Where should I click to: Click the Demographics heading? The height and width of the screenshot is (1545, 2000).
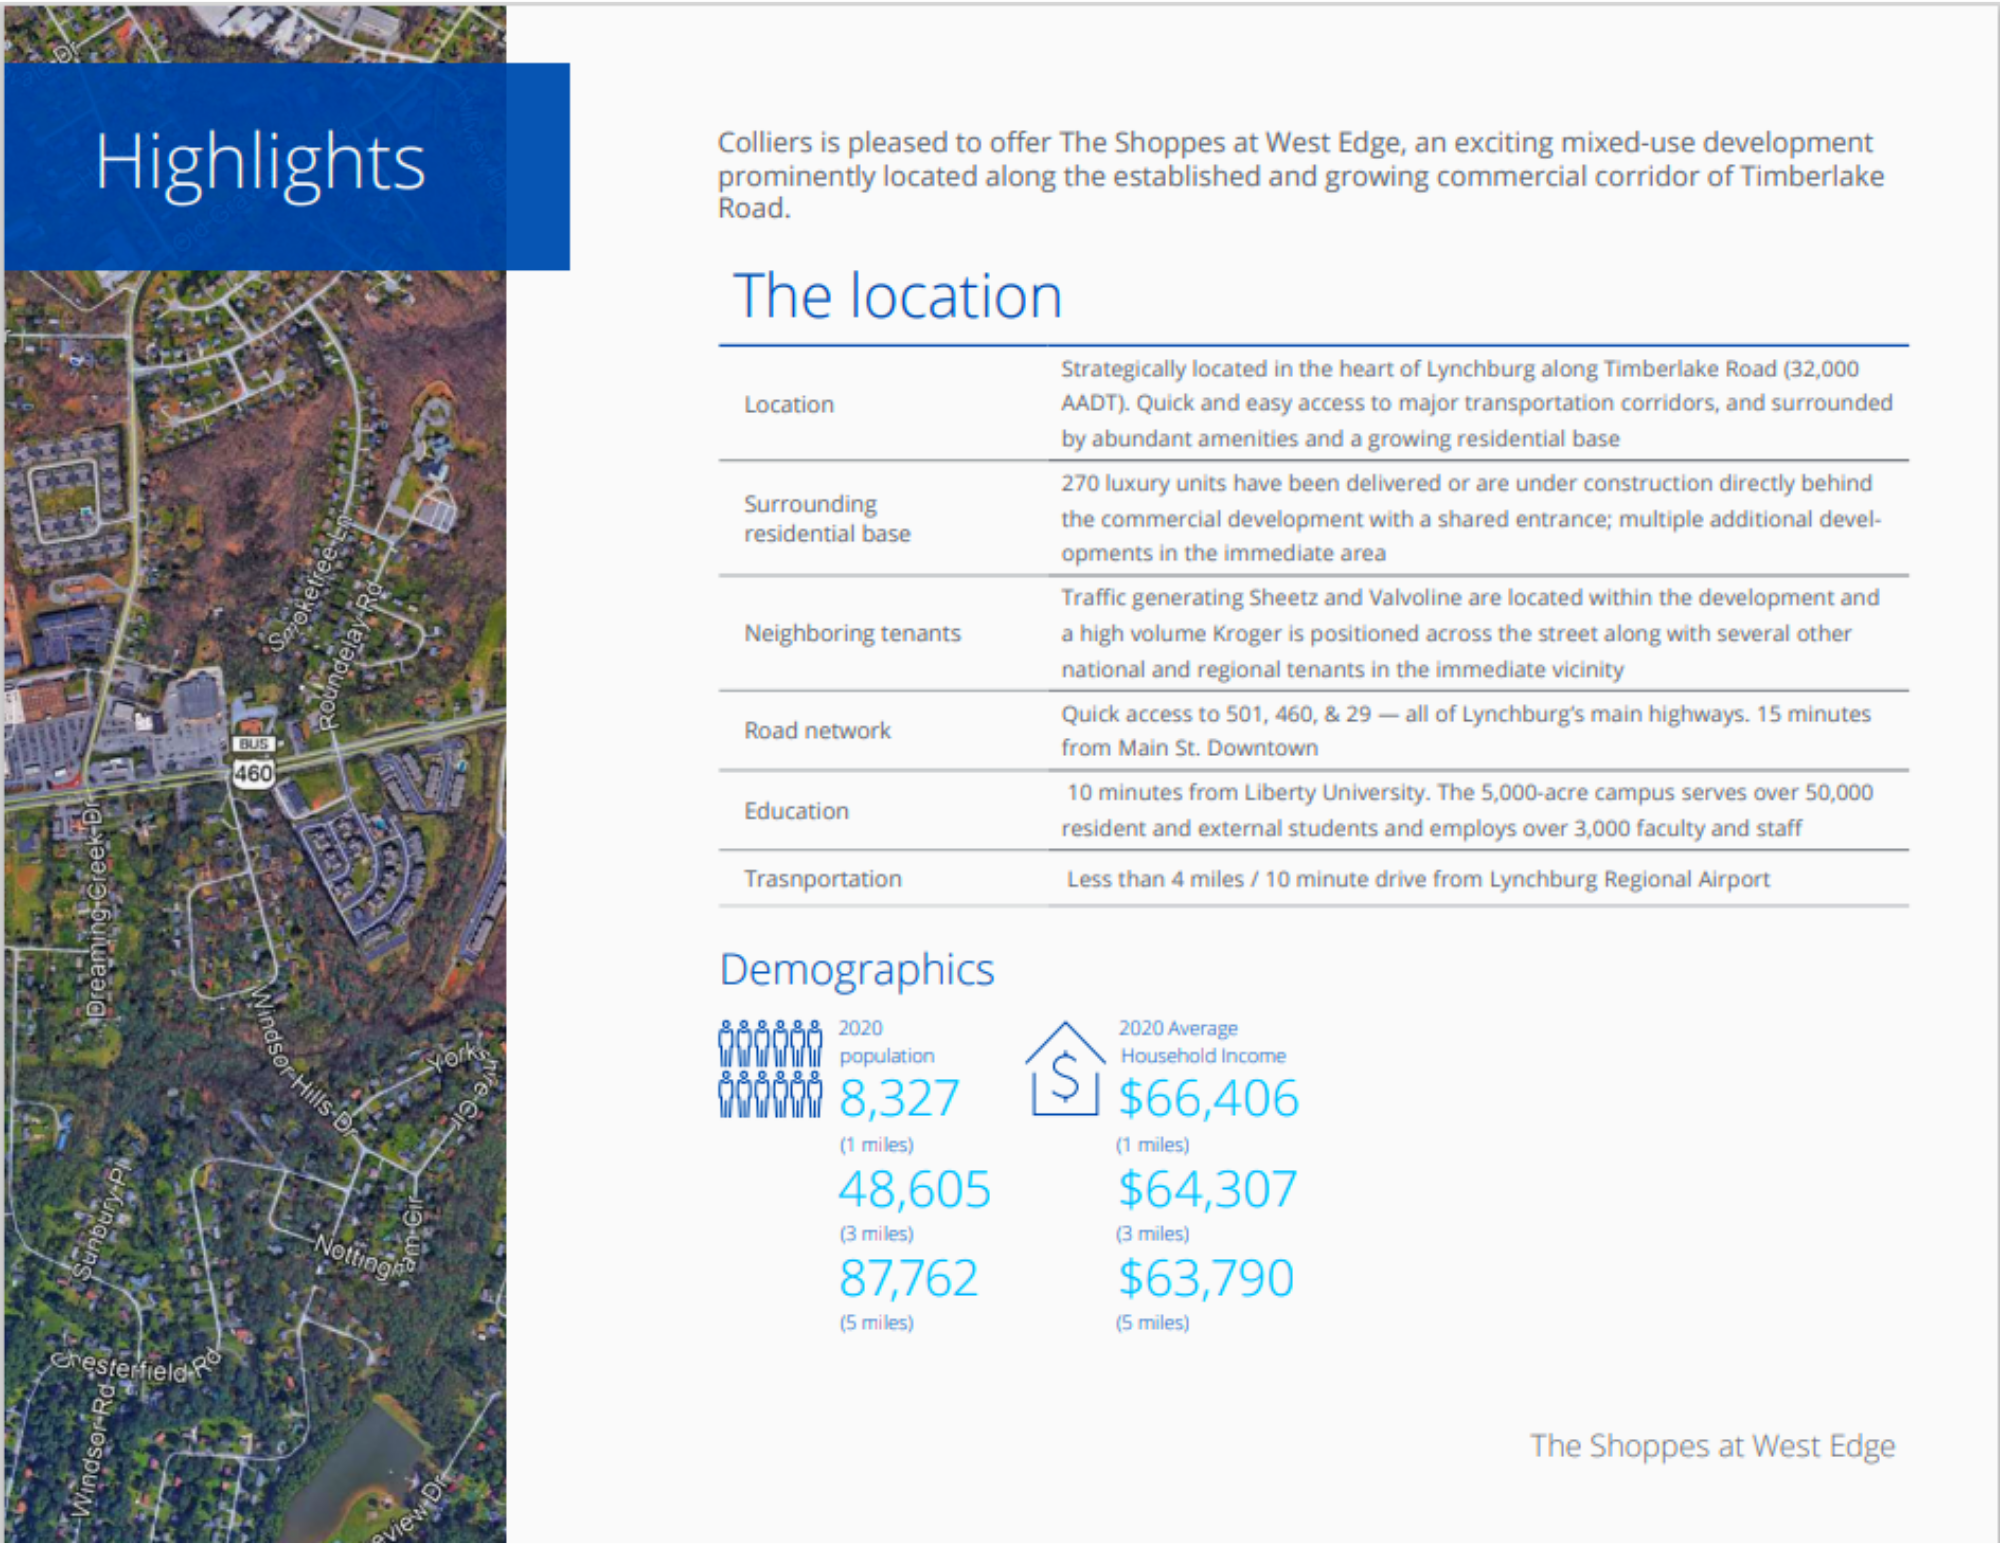[857, 969]
